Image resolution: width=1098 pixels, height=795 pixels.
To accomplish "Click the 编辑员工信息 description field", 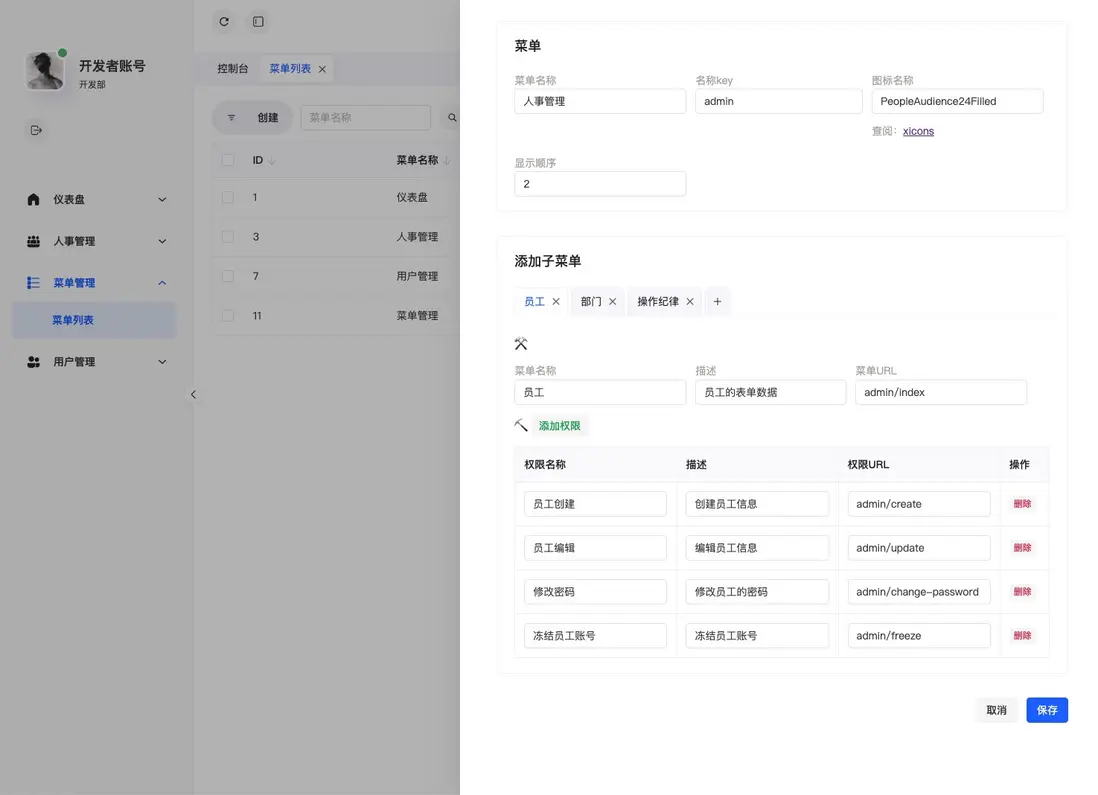I will coord(757,548).
